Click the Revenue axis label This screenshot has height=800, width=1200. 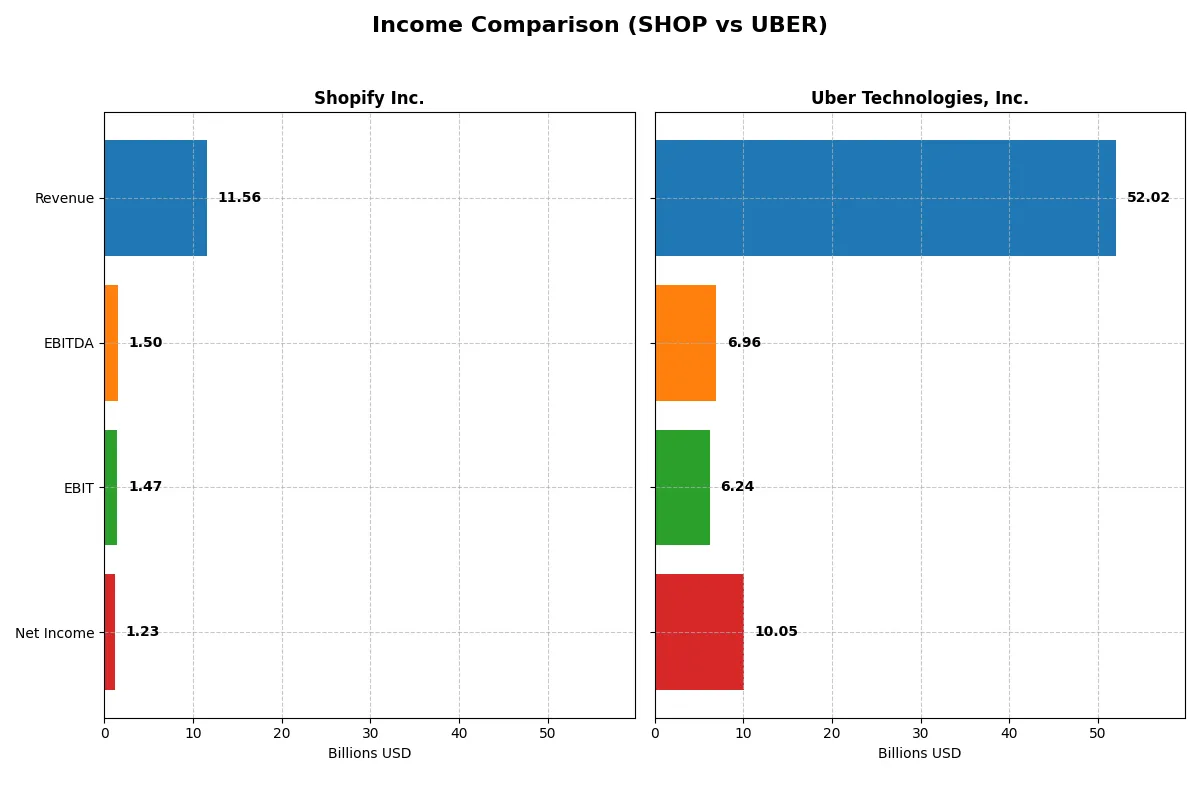(65, 198)
